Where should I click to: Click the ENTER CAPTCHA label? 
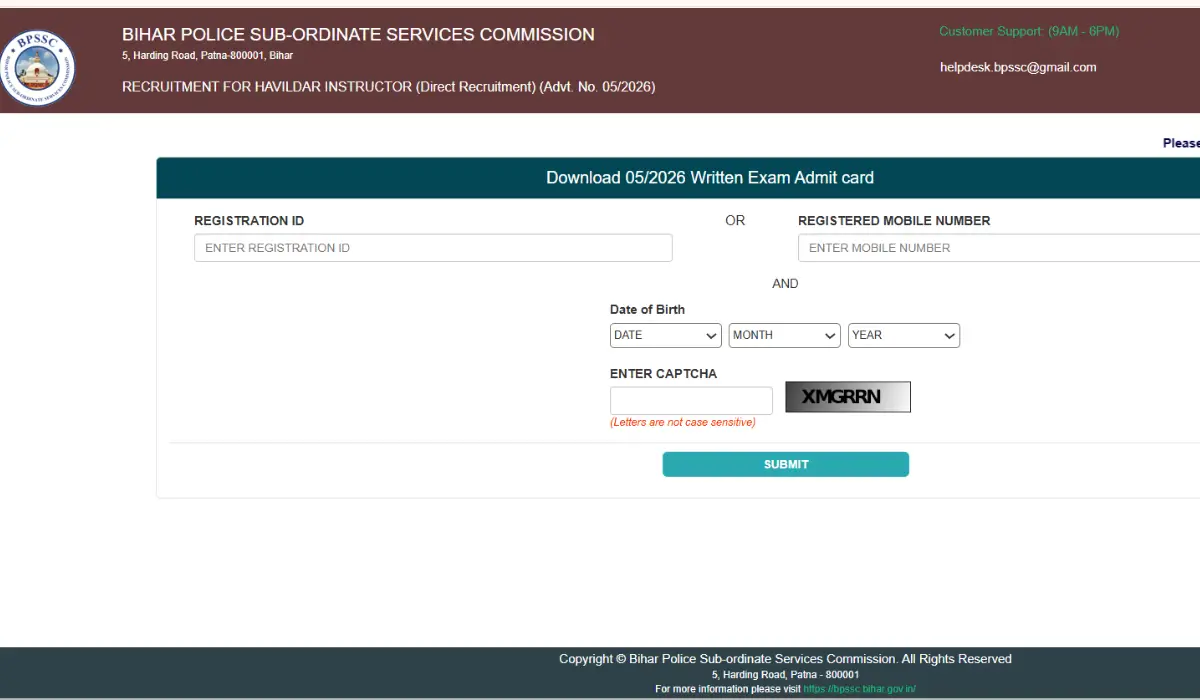pyautogui.click(x=664, y=374)
